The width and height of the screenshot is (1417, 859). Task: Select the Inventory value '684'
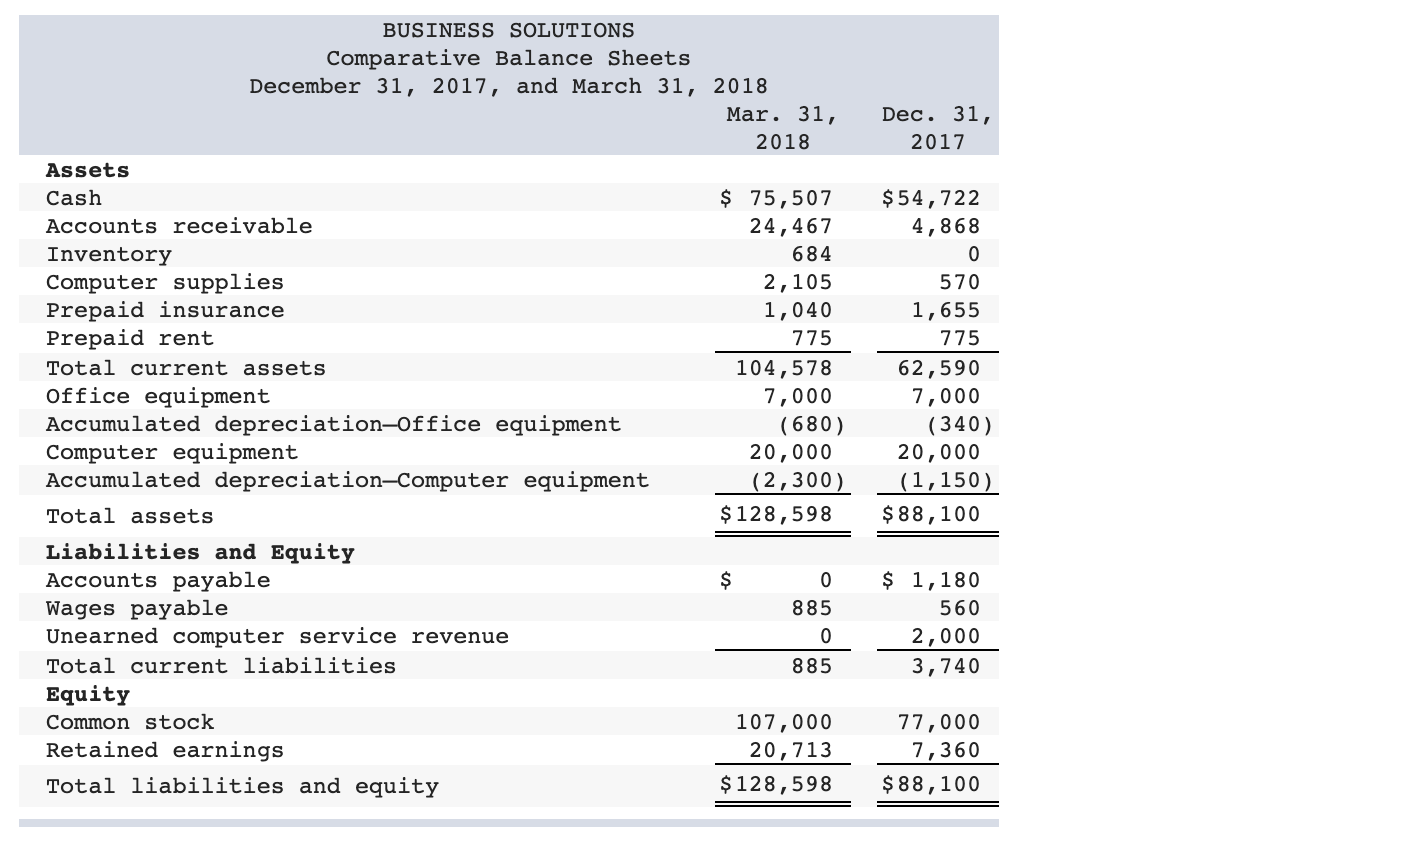pyautogui.click(x=812, y=254)
